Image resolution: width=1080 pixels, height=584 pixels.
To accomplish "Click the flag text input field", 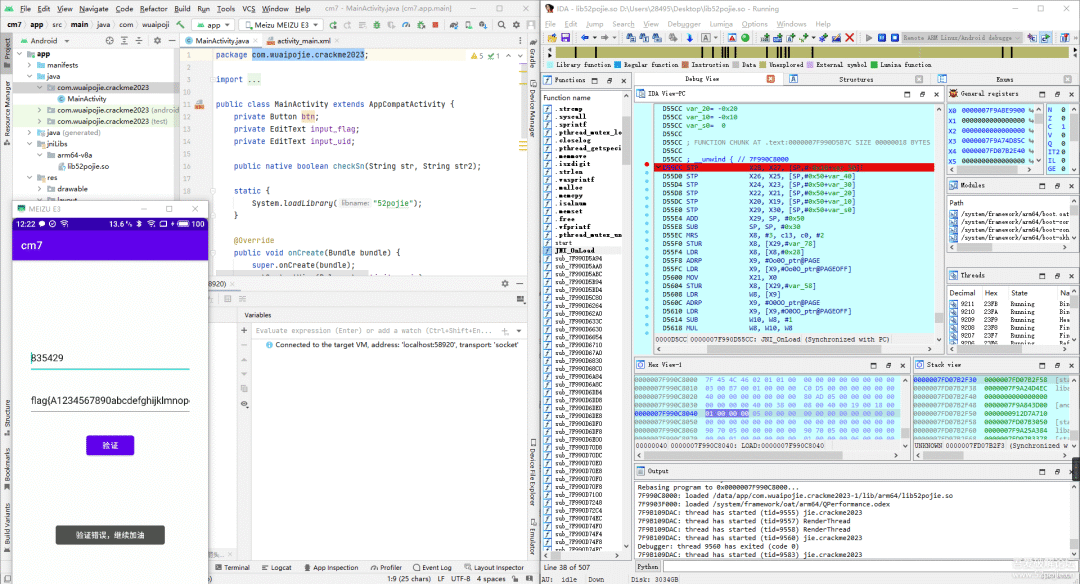I will 110,401.
